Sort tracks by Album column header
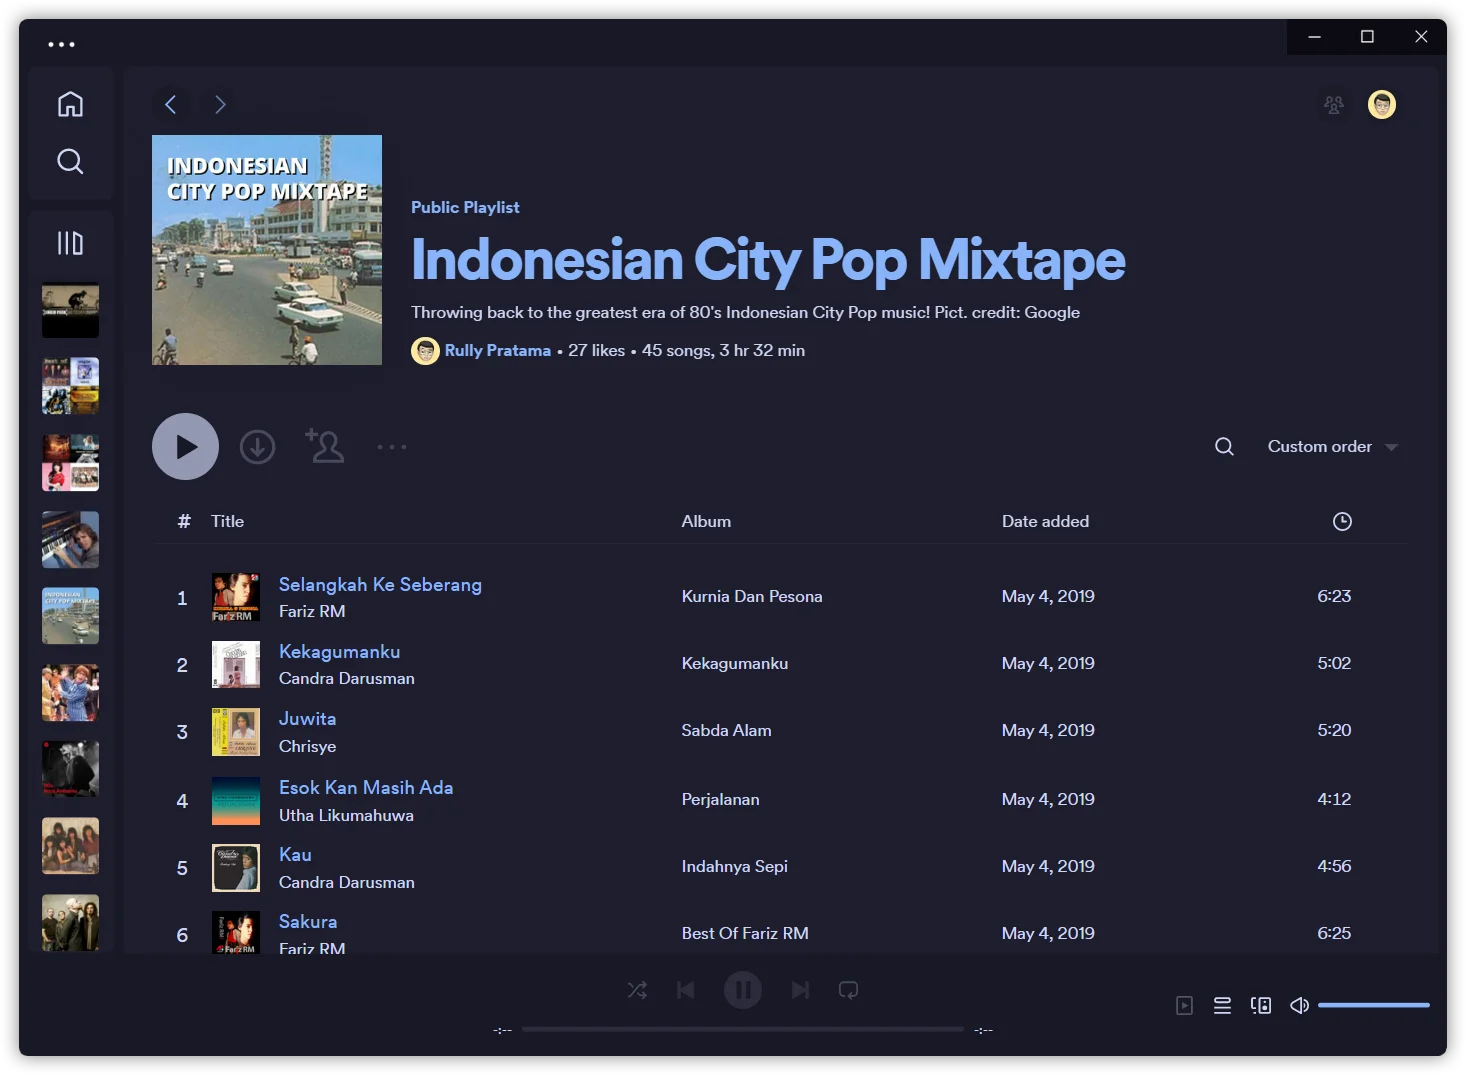Image resolution: width=1466 pixels, height=1075 pixels. point(706,521)
